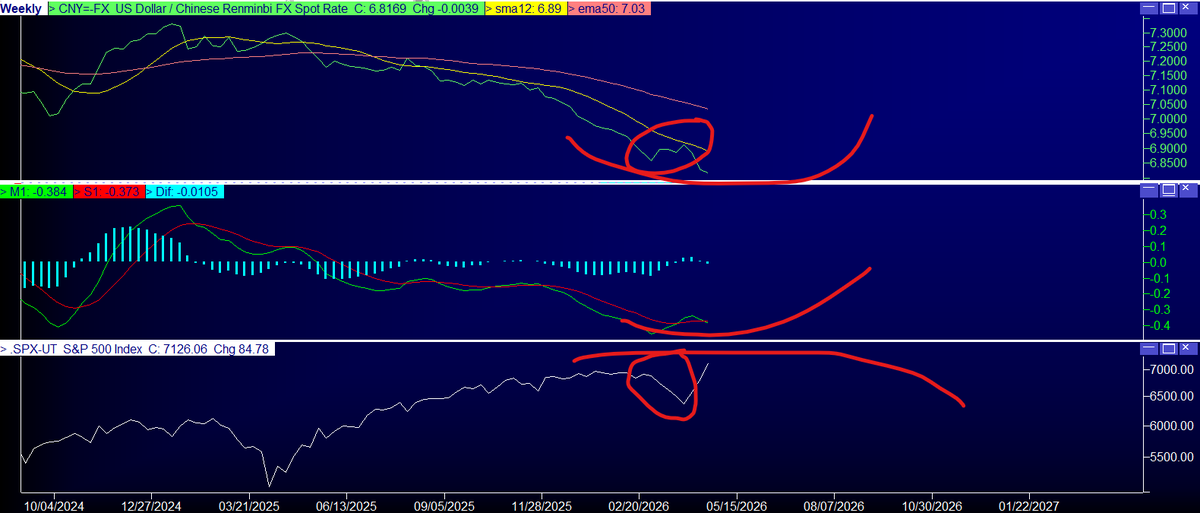Click the 10/04/2024 date on time axis
1200x513 pixels.
[x=54, y=505]
